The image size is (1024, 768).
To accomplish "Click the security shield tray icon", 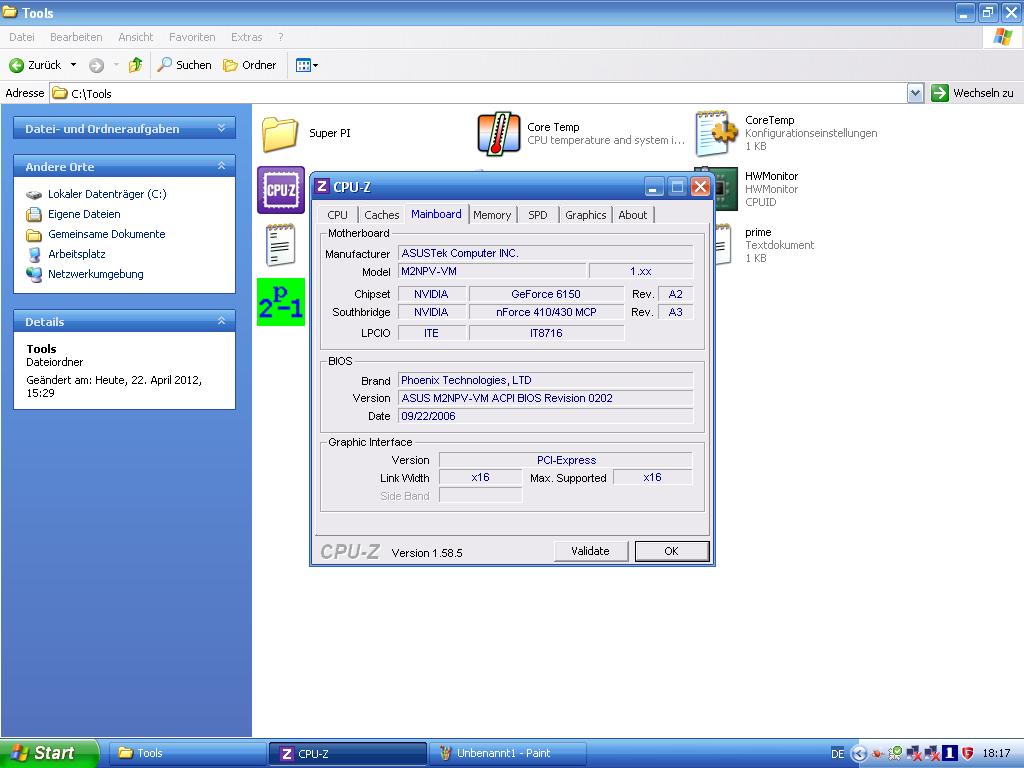I will tap(968, 754).
